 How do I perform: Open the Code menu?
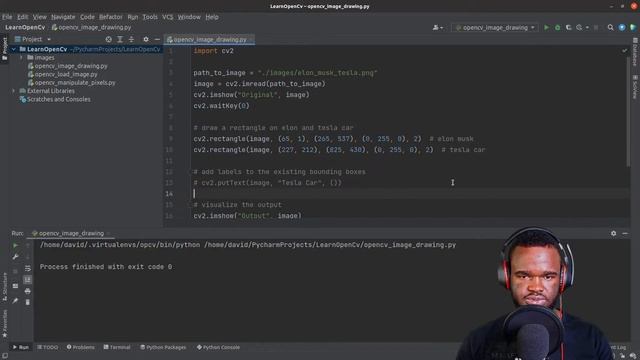(x=87, y=17)
